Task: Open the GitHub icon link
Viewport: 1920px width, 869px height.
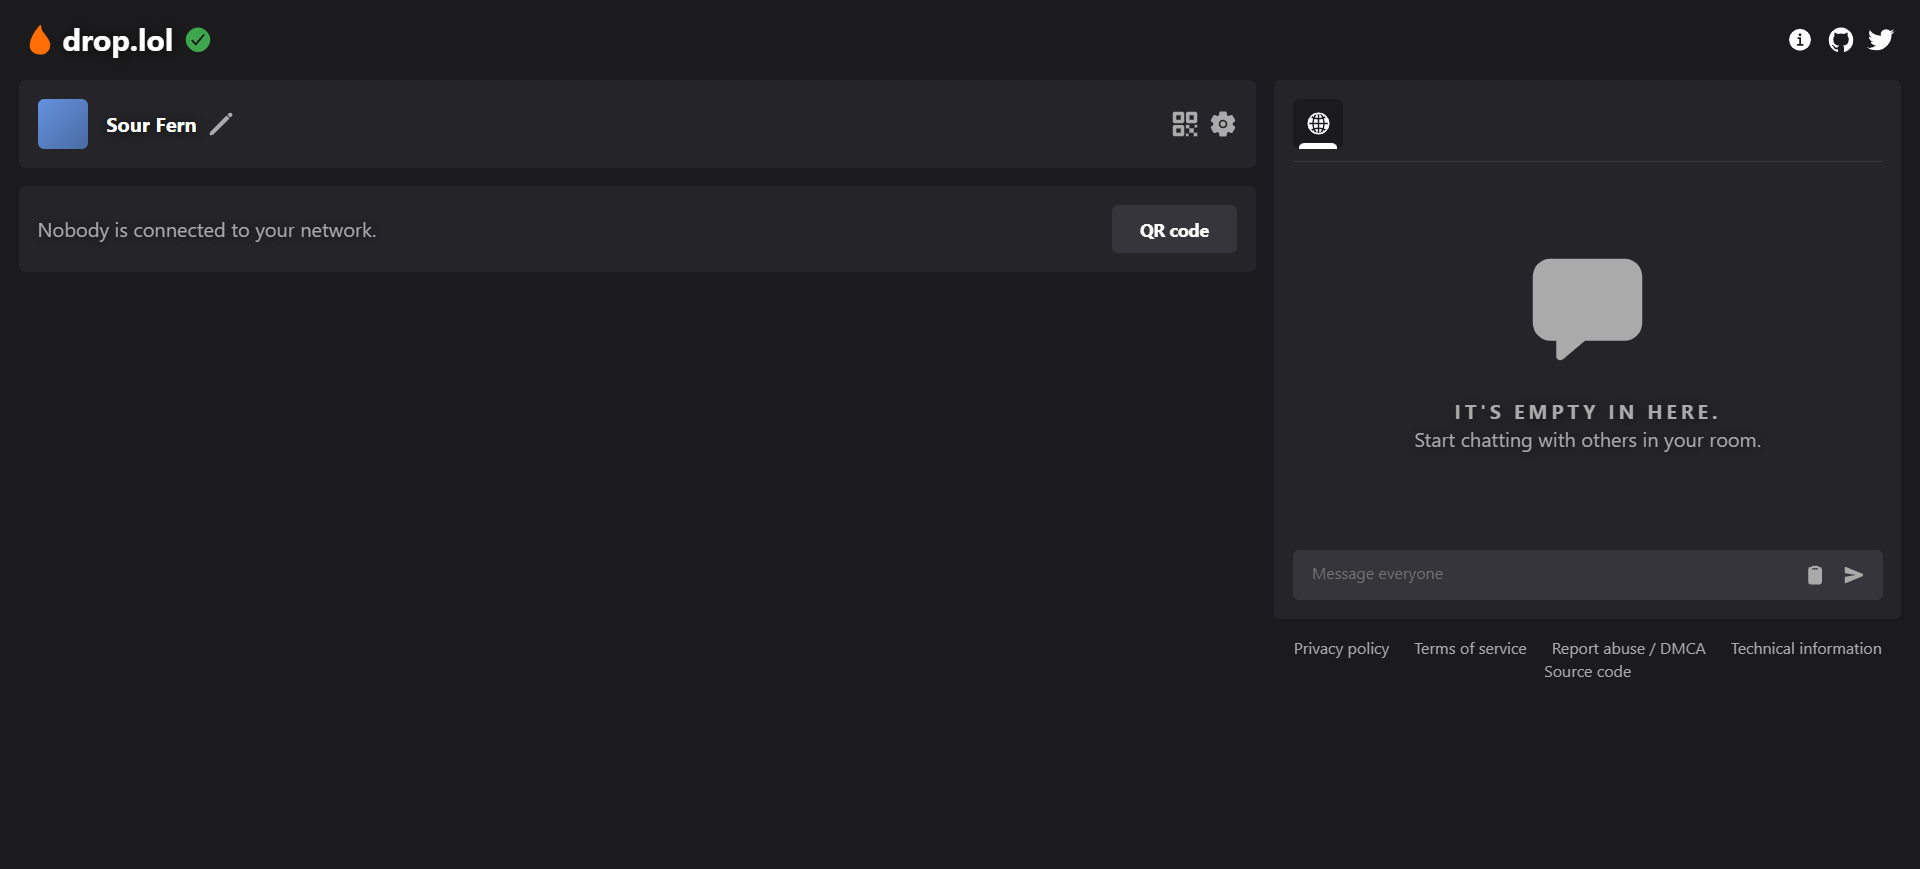Action: point(1840,40)
